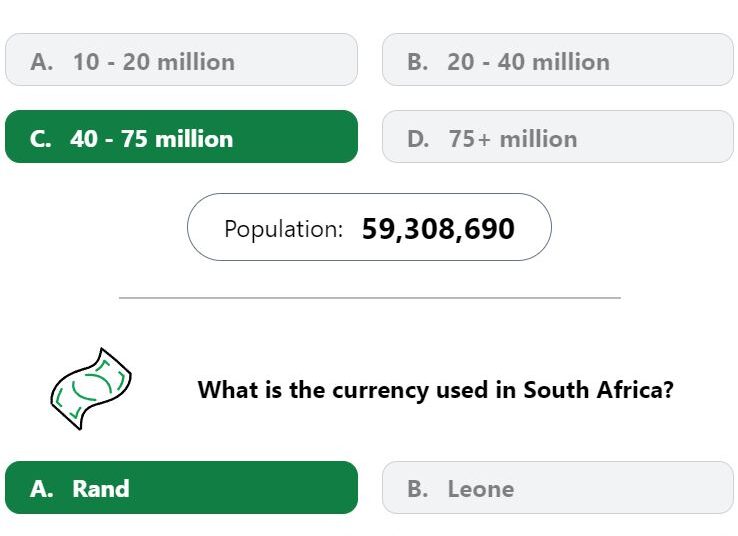Screen dimensions: 738x536
Task: Select highlighted answer 40 - 75 million
Action: point(181,136)
